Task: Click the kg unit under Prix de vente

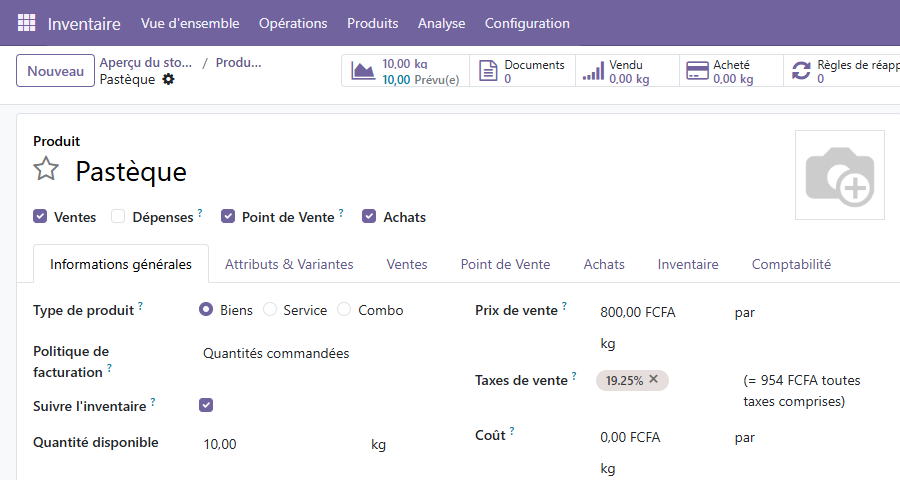Action: tap(608, 344)
